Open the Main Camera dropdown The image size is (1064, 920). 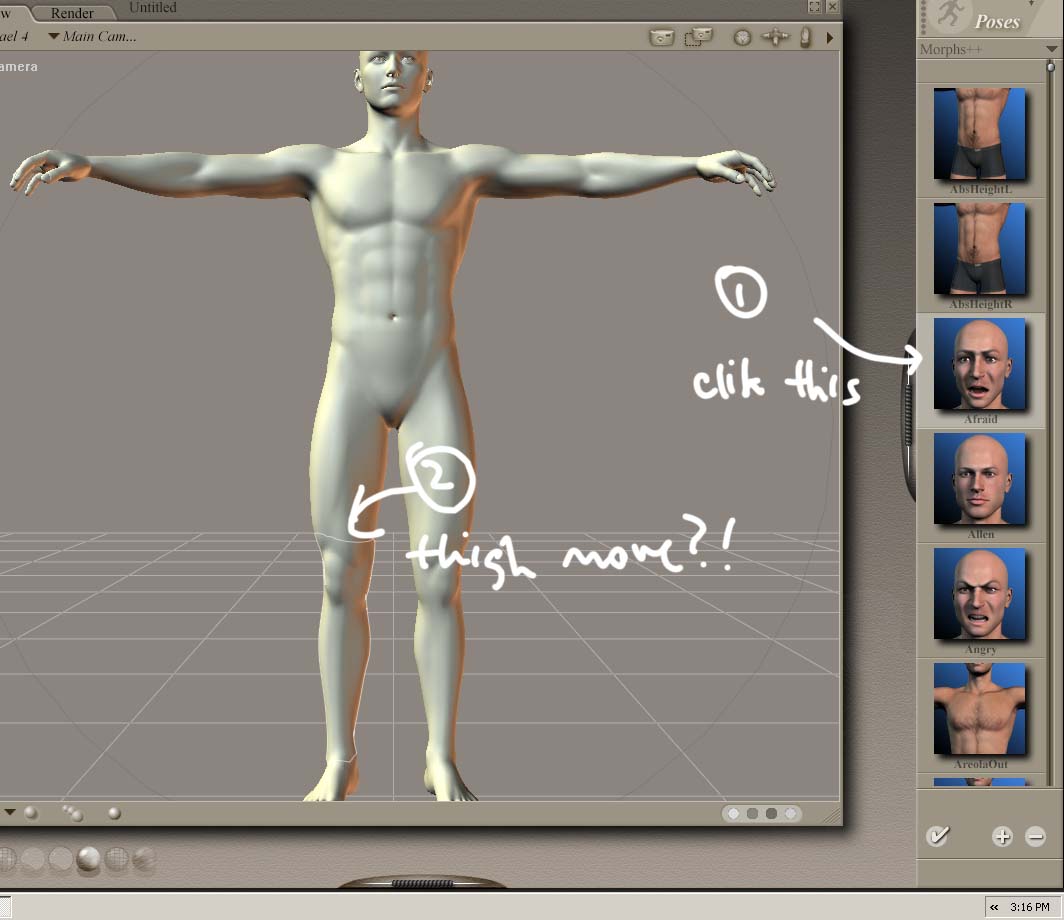coord(92,37)
